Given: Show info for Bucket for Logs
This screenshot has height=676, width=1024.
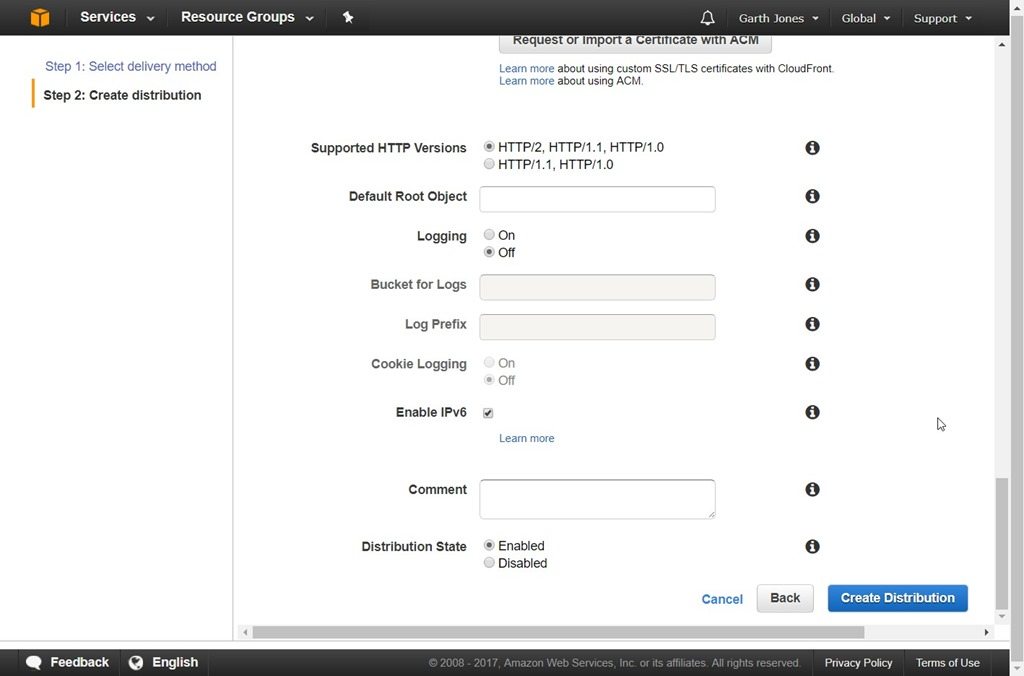Looking at the screenshot, I should tap(812, 285).
